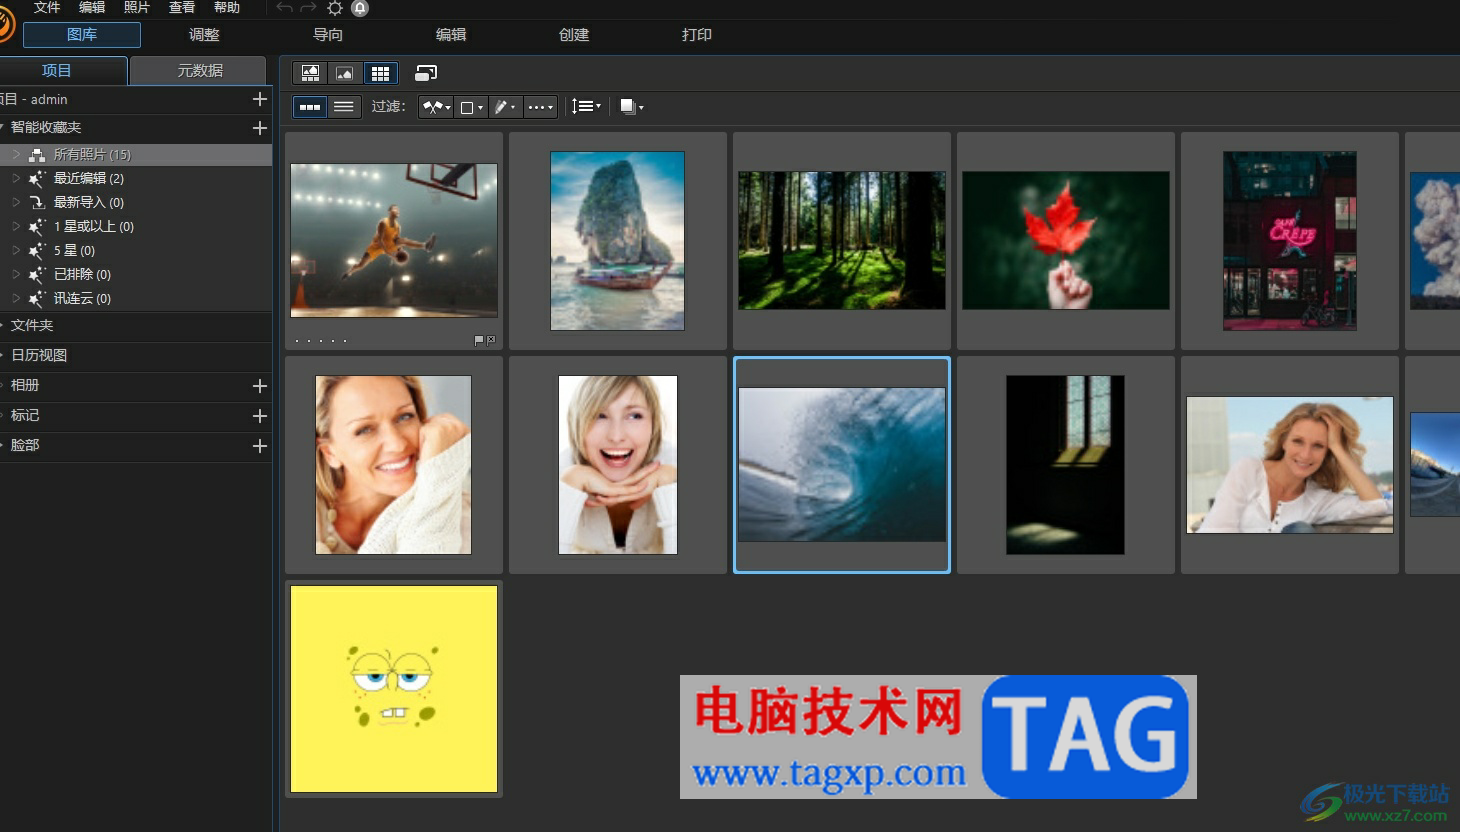Open the 编辑 menu in menu bar
The image size is (1460, 832).
point(92,8)
